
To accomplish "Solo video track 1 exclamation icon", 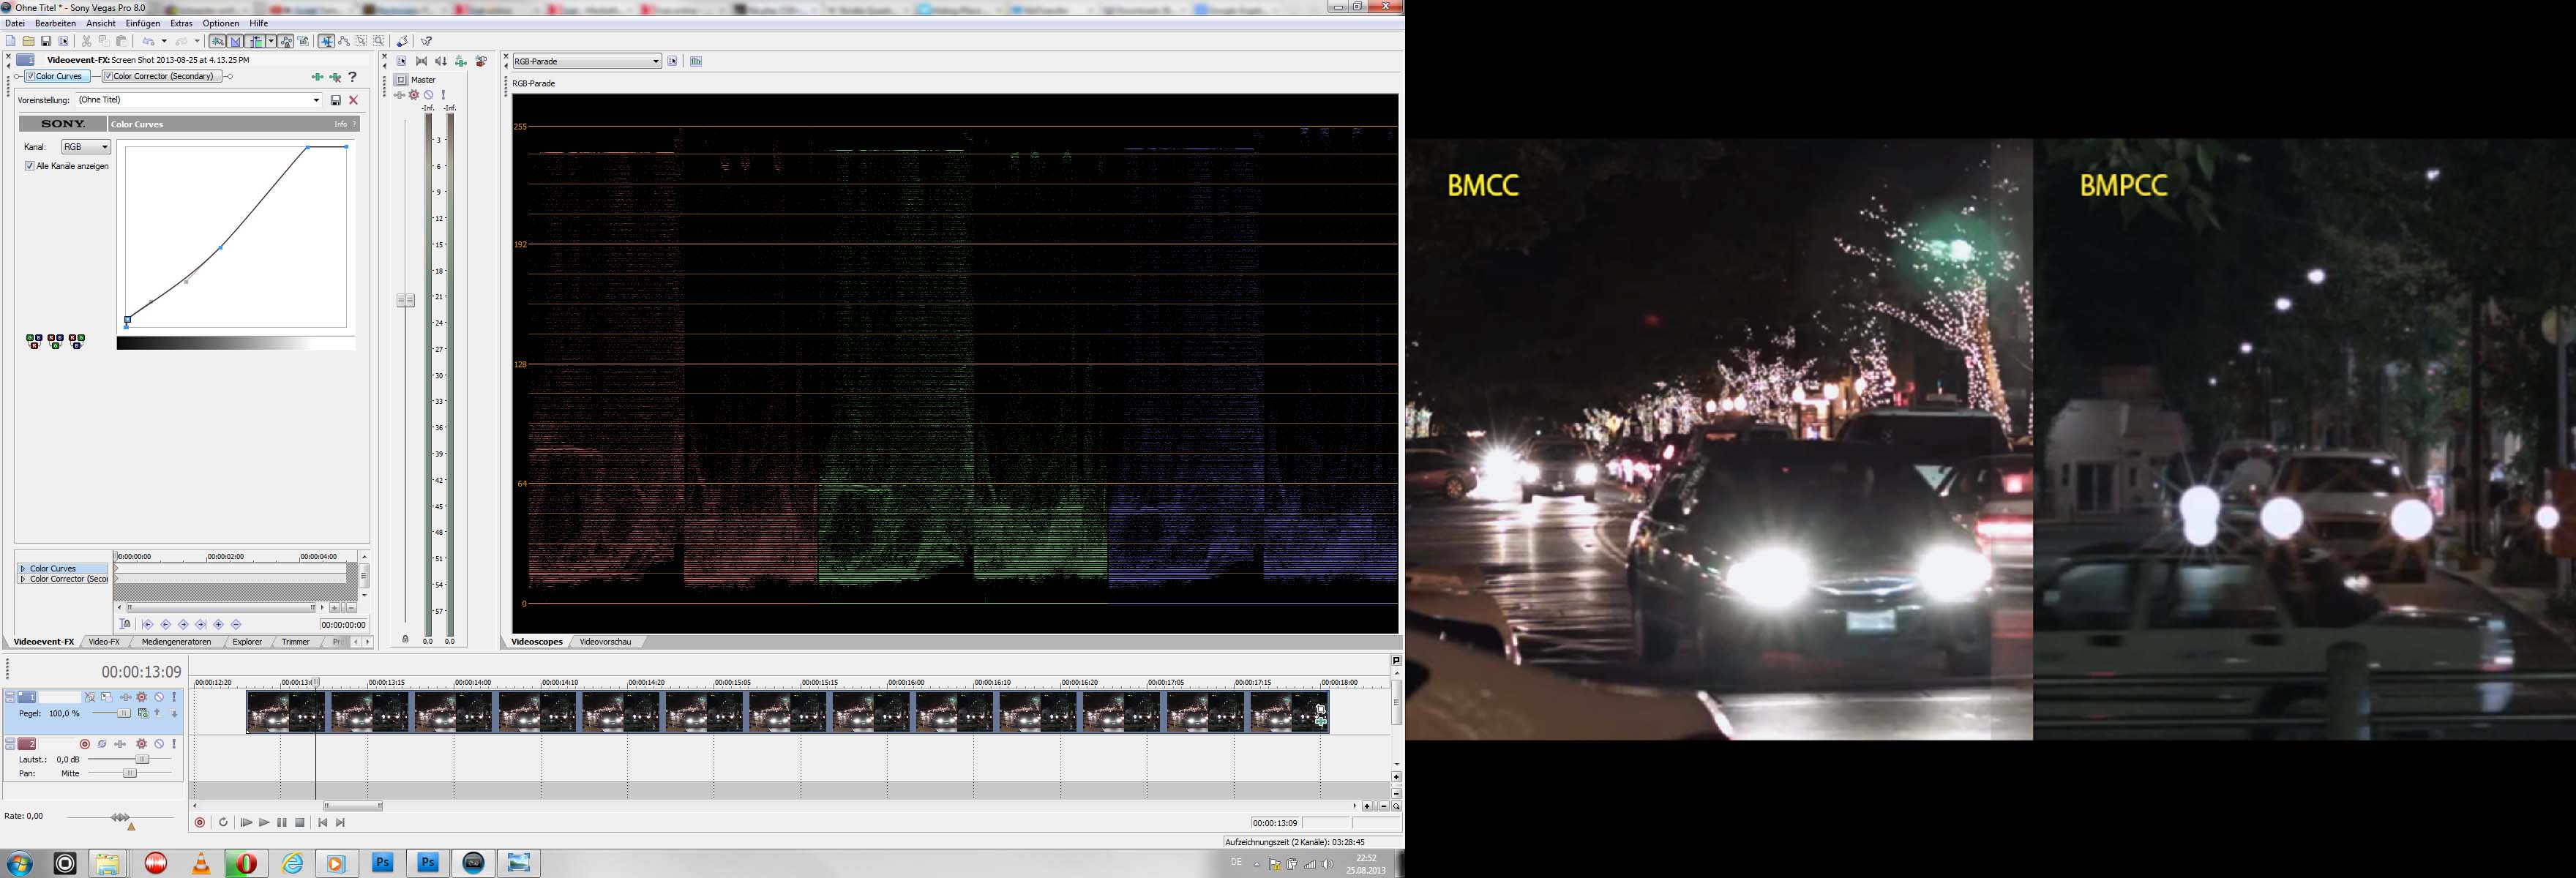I will click(x=174, y=697).
